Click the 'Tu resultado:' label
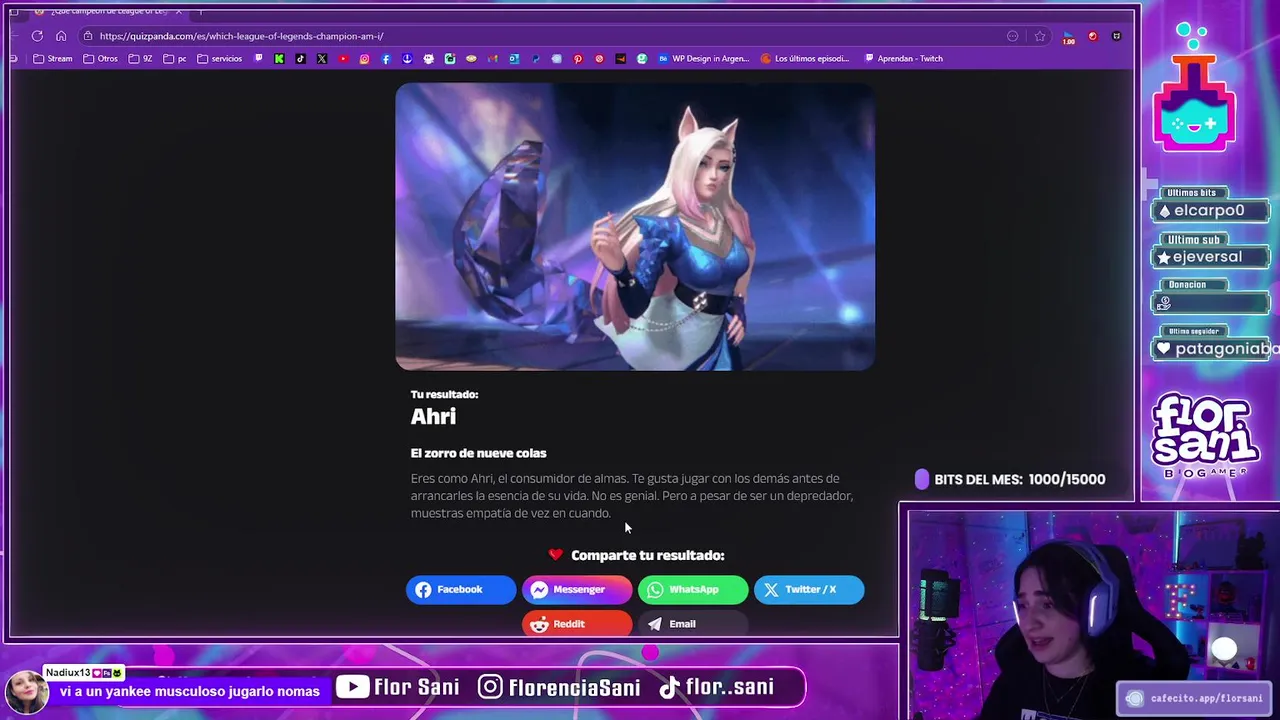 coord(444,394)
